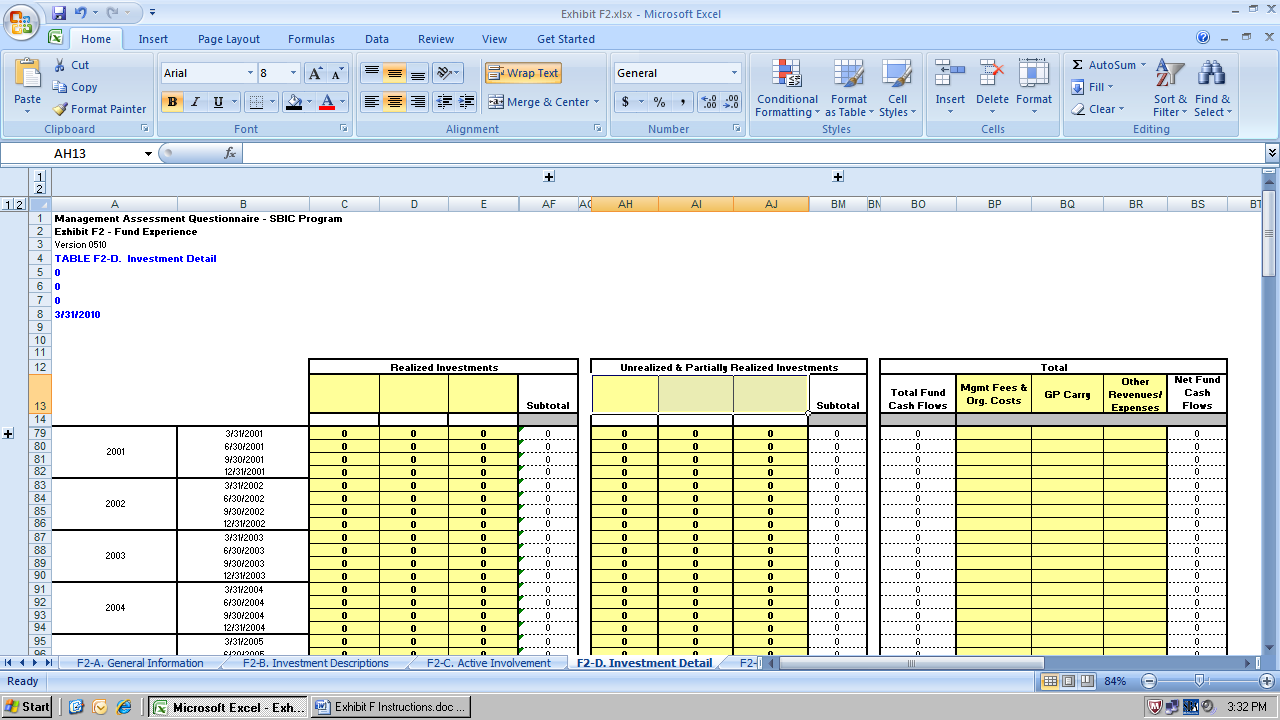
Task: Open the Arial font name dropdown
Action: tap(250, 73)
